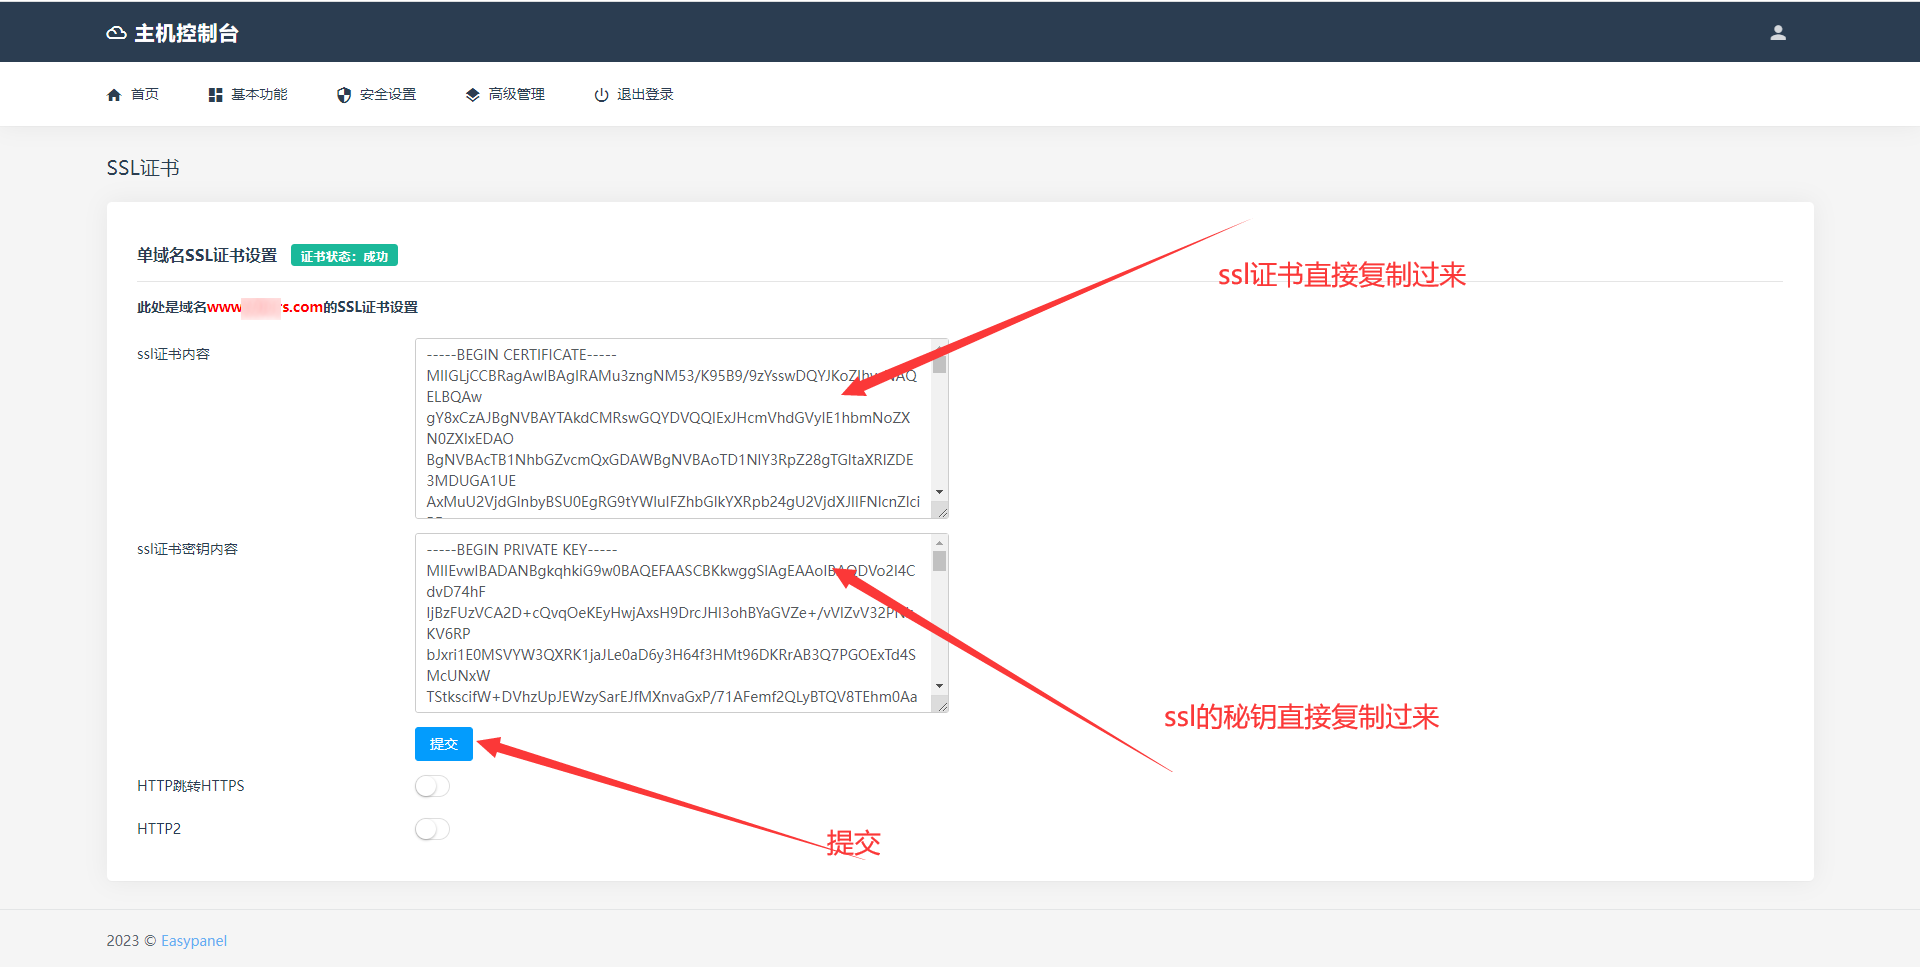Open the 高级管理 menu

[x=516, y=94]
